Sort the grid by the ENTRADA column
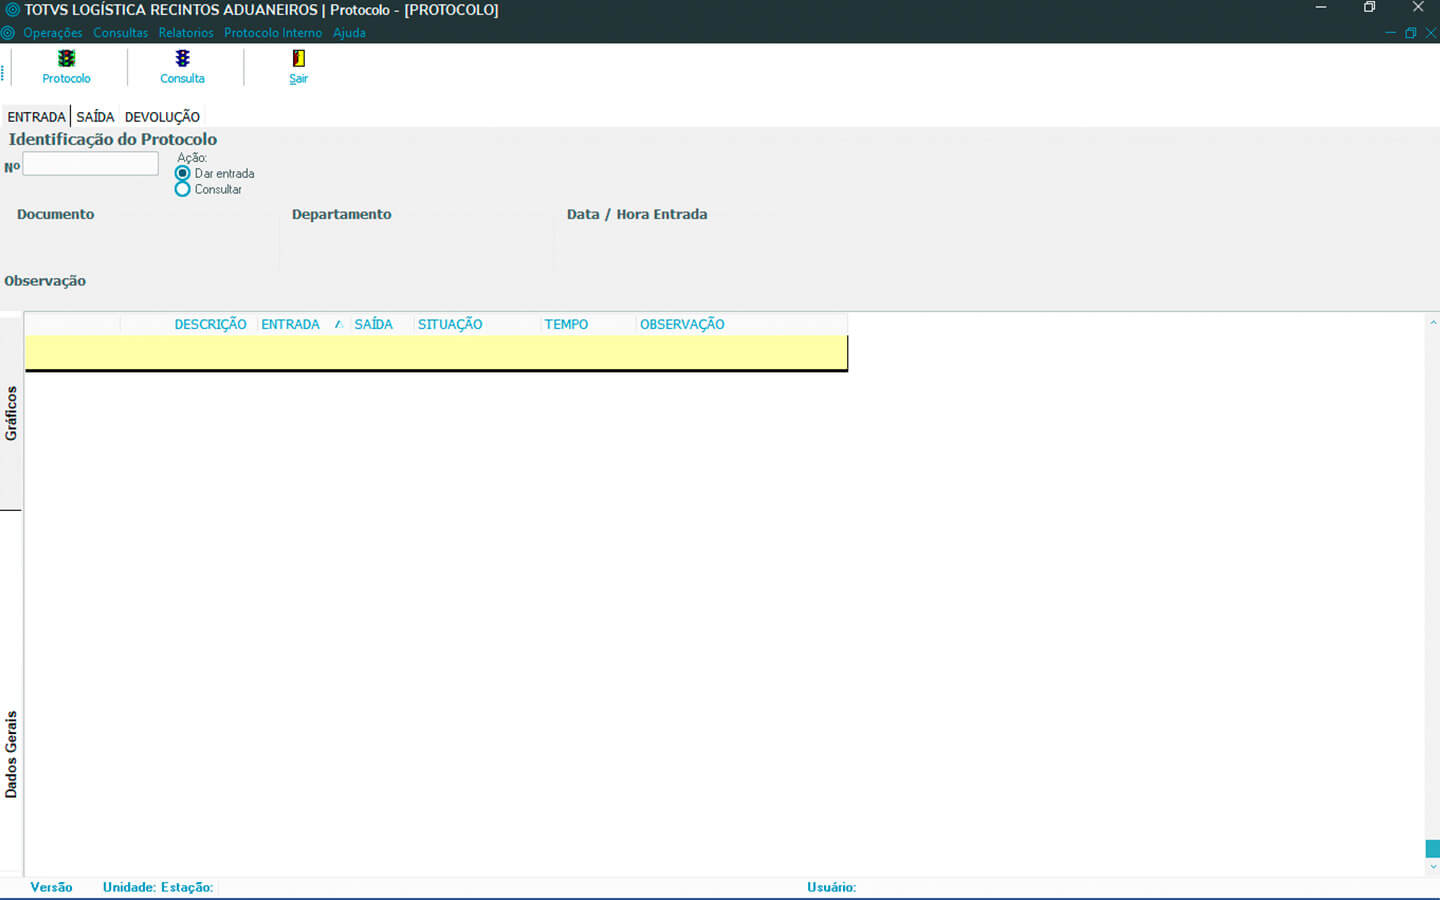 [x=290, y=324]
